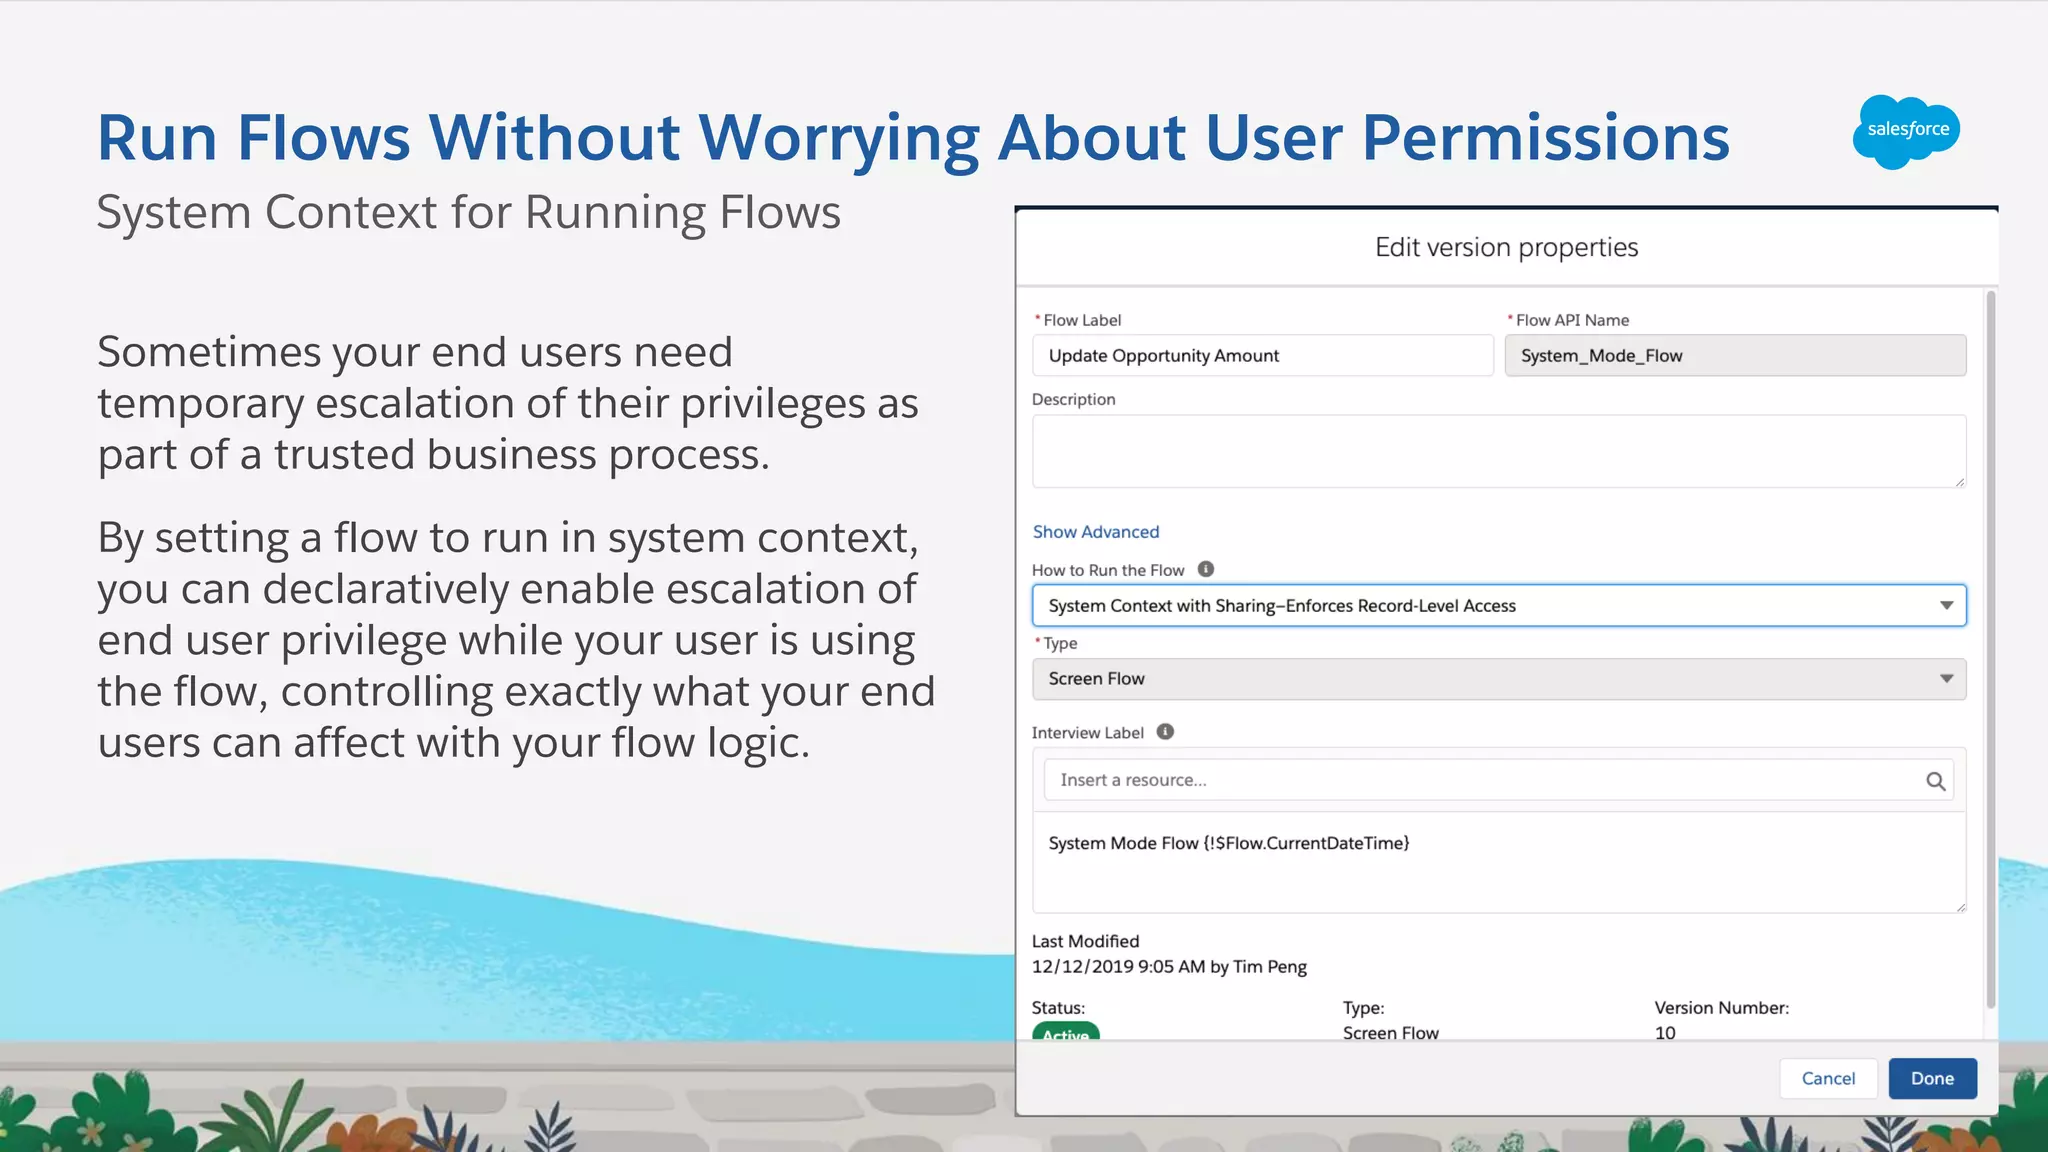Click the info icon beside Interview Label
This screenshot has height=1152, width=2048.
[1165, 732]
